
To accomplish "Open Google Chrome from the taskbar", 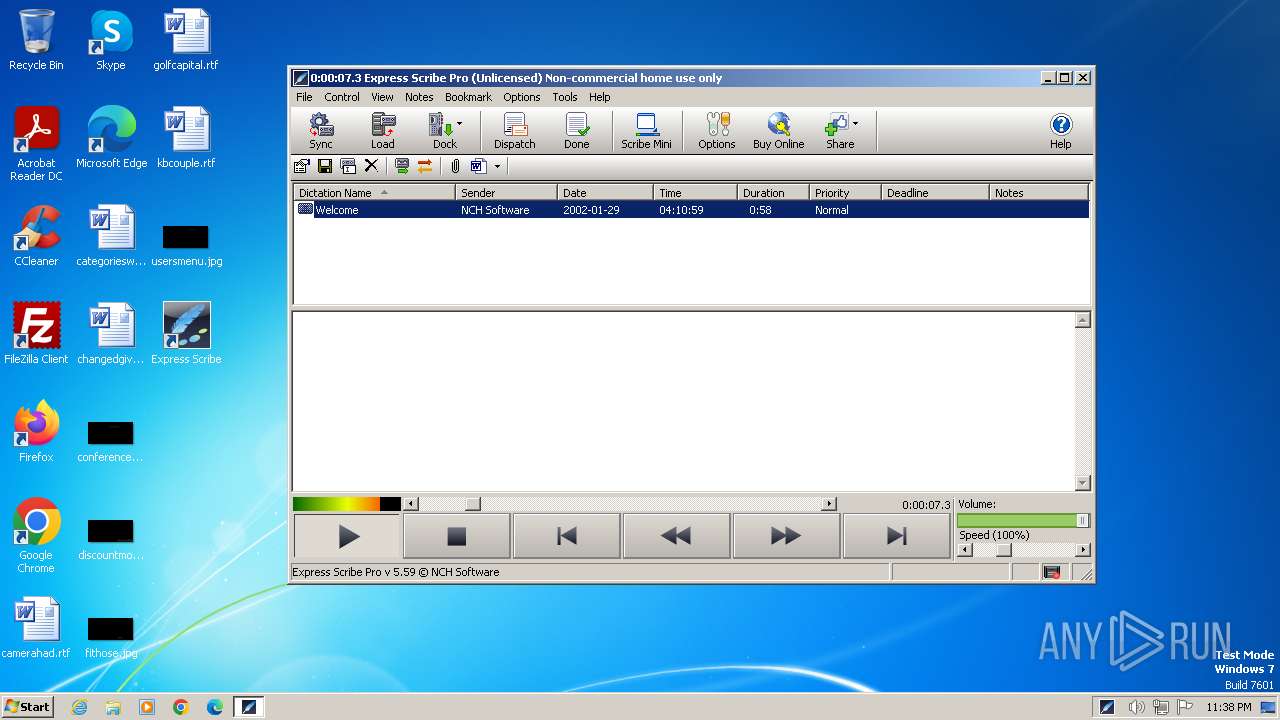I will (181, 707).
